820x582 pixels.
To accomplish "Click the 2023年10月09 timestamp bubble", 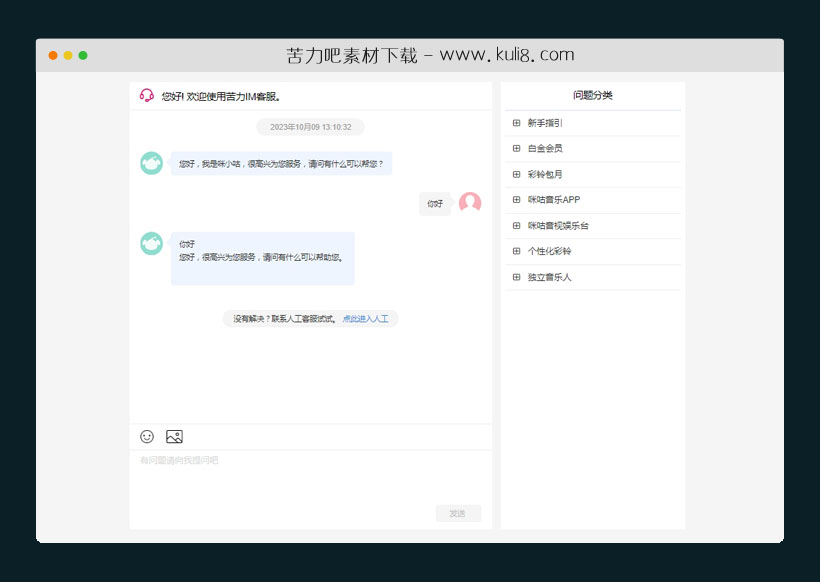I will click(x=310, y=127).
